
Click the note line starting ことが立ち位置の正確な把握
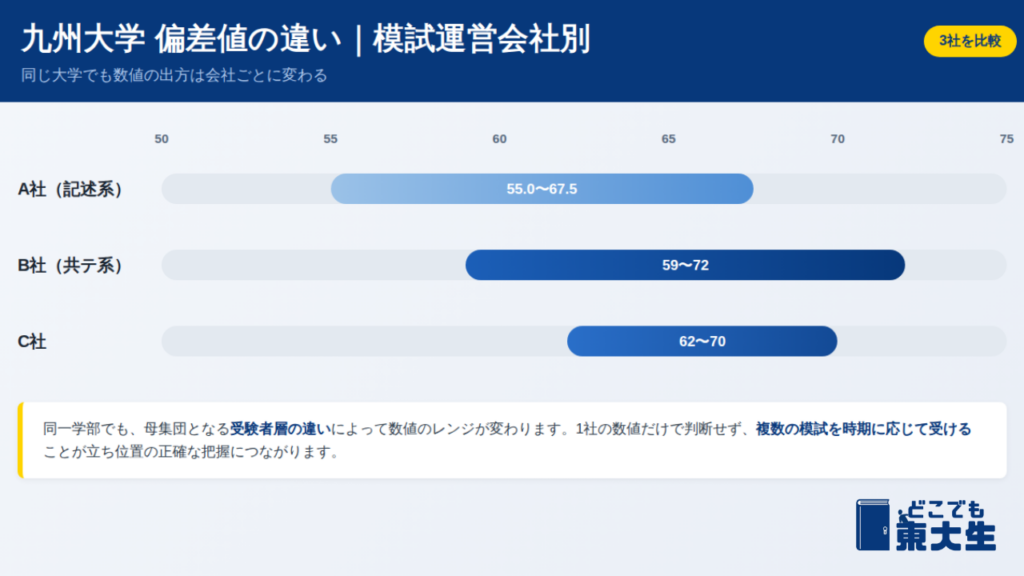(x=191, y=452)
